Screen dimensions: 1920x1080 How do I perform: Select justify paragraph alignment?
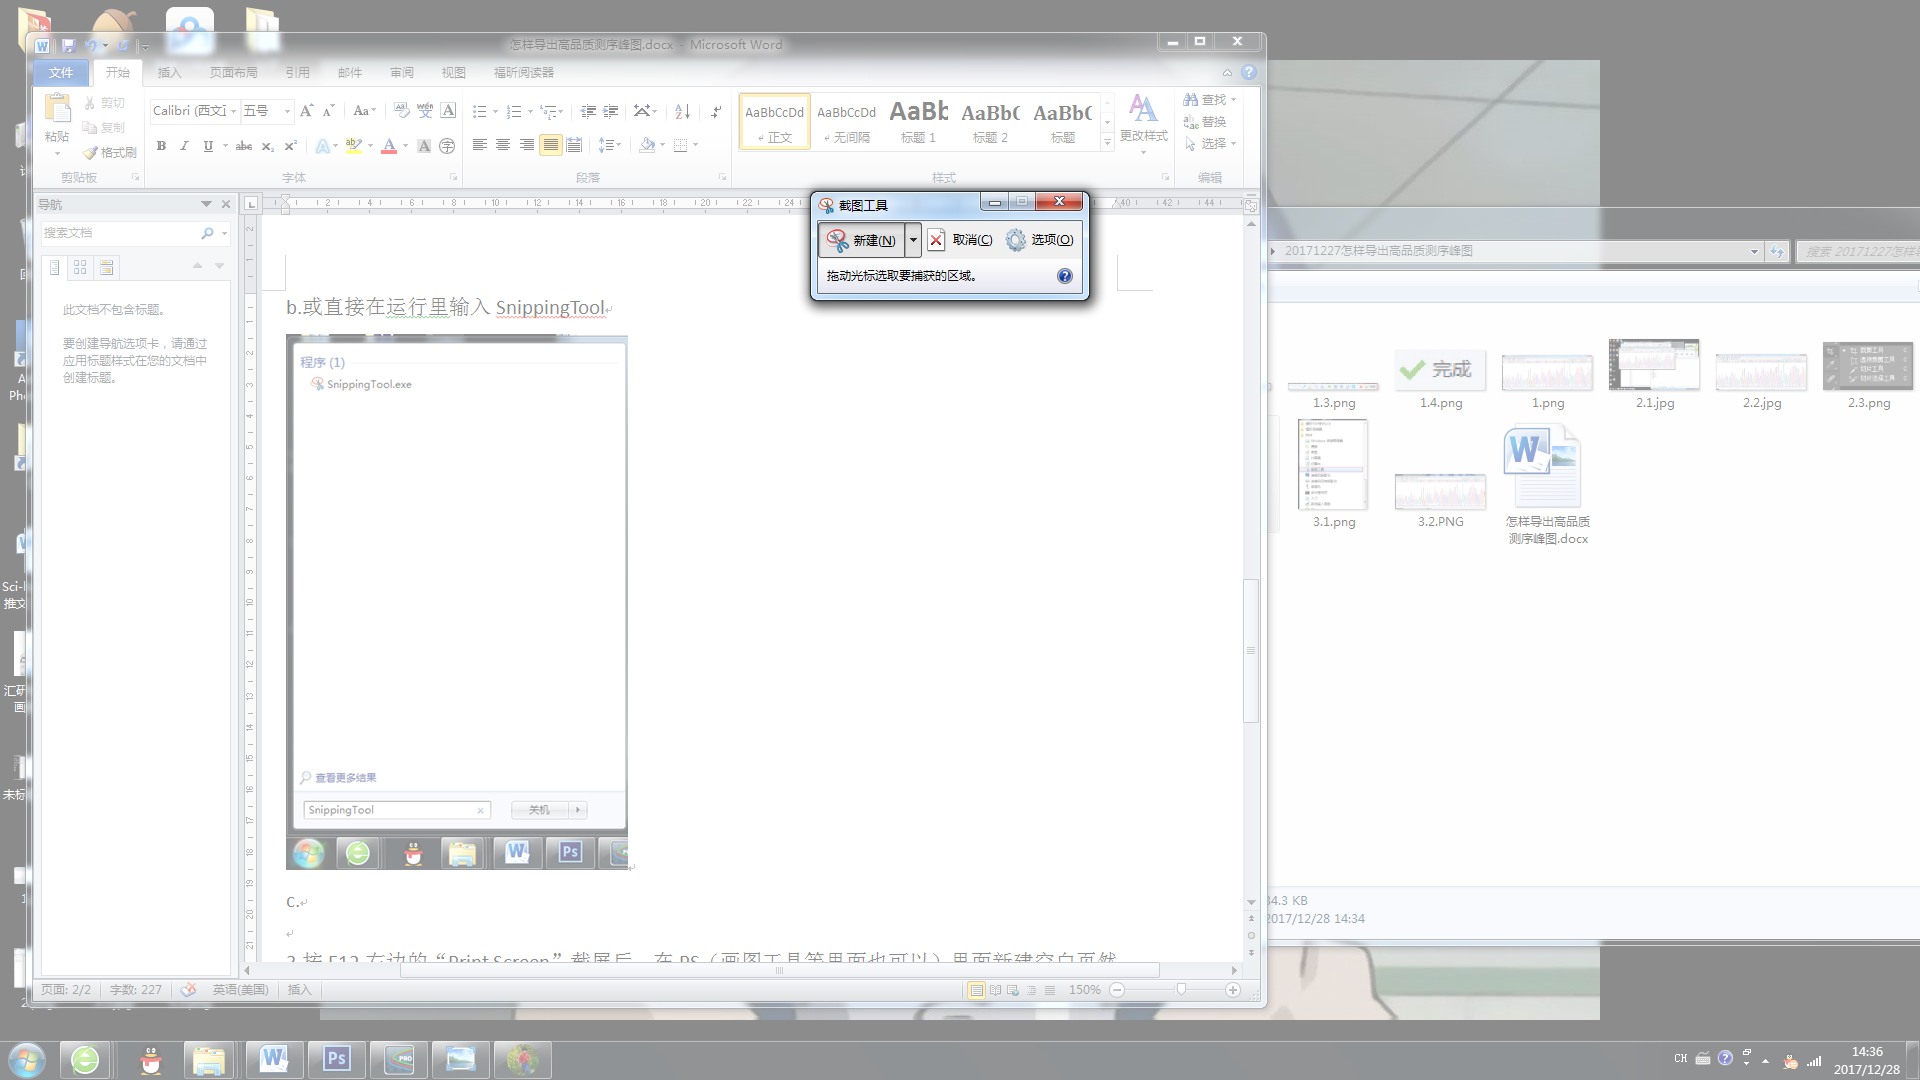[x=551, y=146]
